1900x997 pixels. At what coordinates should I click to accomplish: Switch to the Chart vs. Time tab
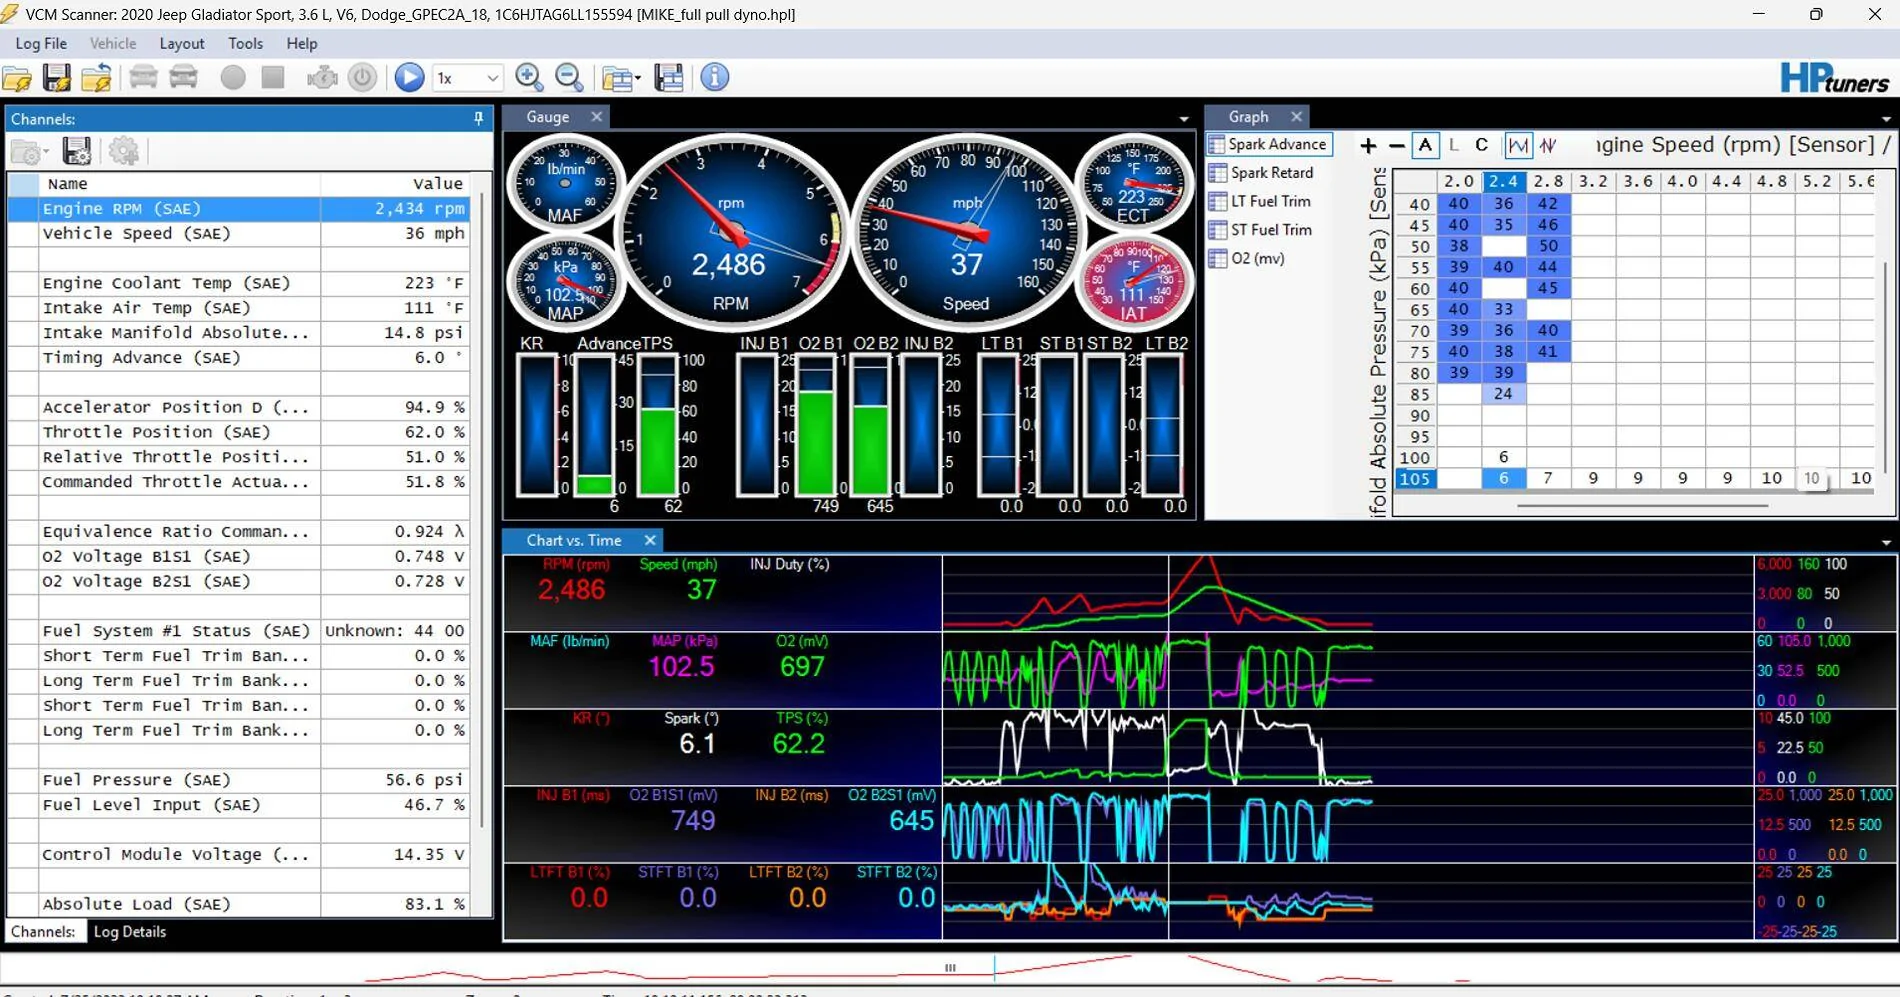pyautogui.click(x=574, y=540)
